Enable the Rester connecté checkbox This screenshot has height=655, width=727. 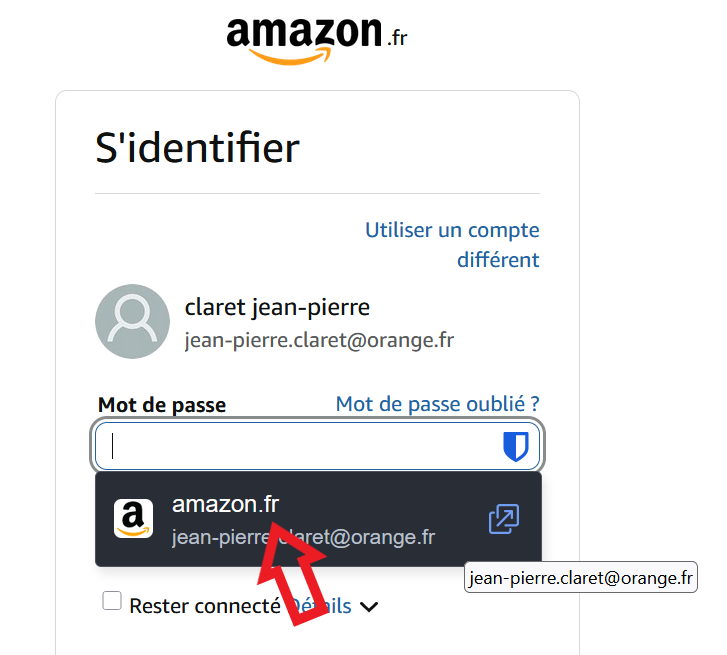(113, 601)
